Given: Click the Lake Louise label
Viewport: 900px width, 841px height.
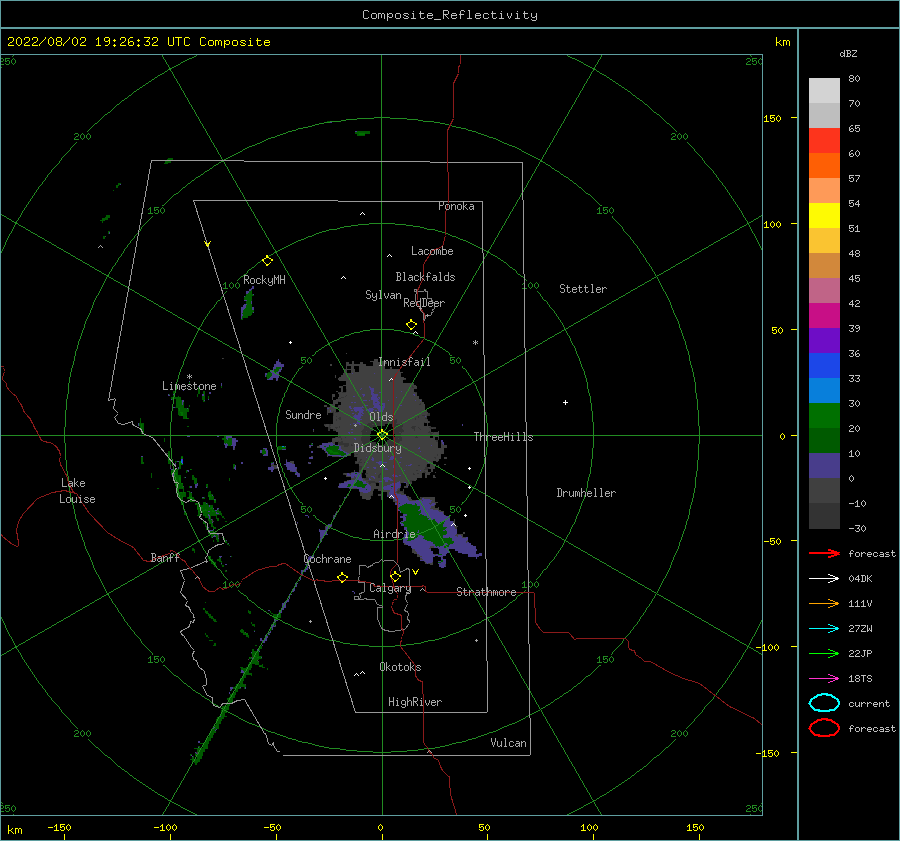Looking at the screenshot, I should (x=77, y=491).
